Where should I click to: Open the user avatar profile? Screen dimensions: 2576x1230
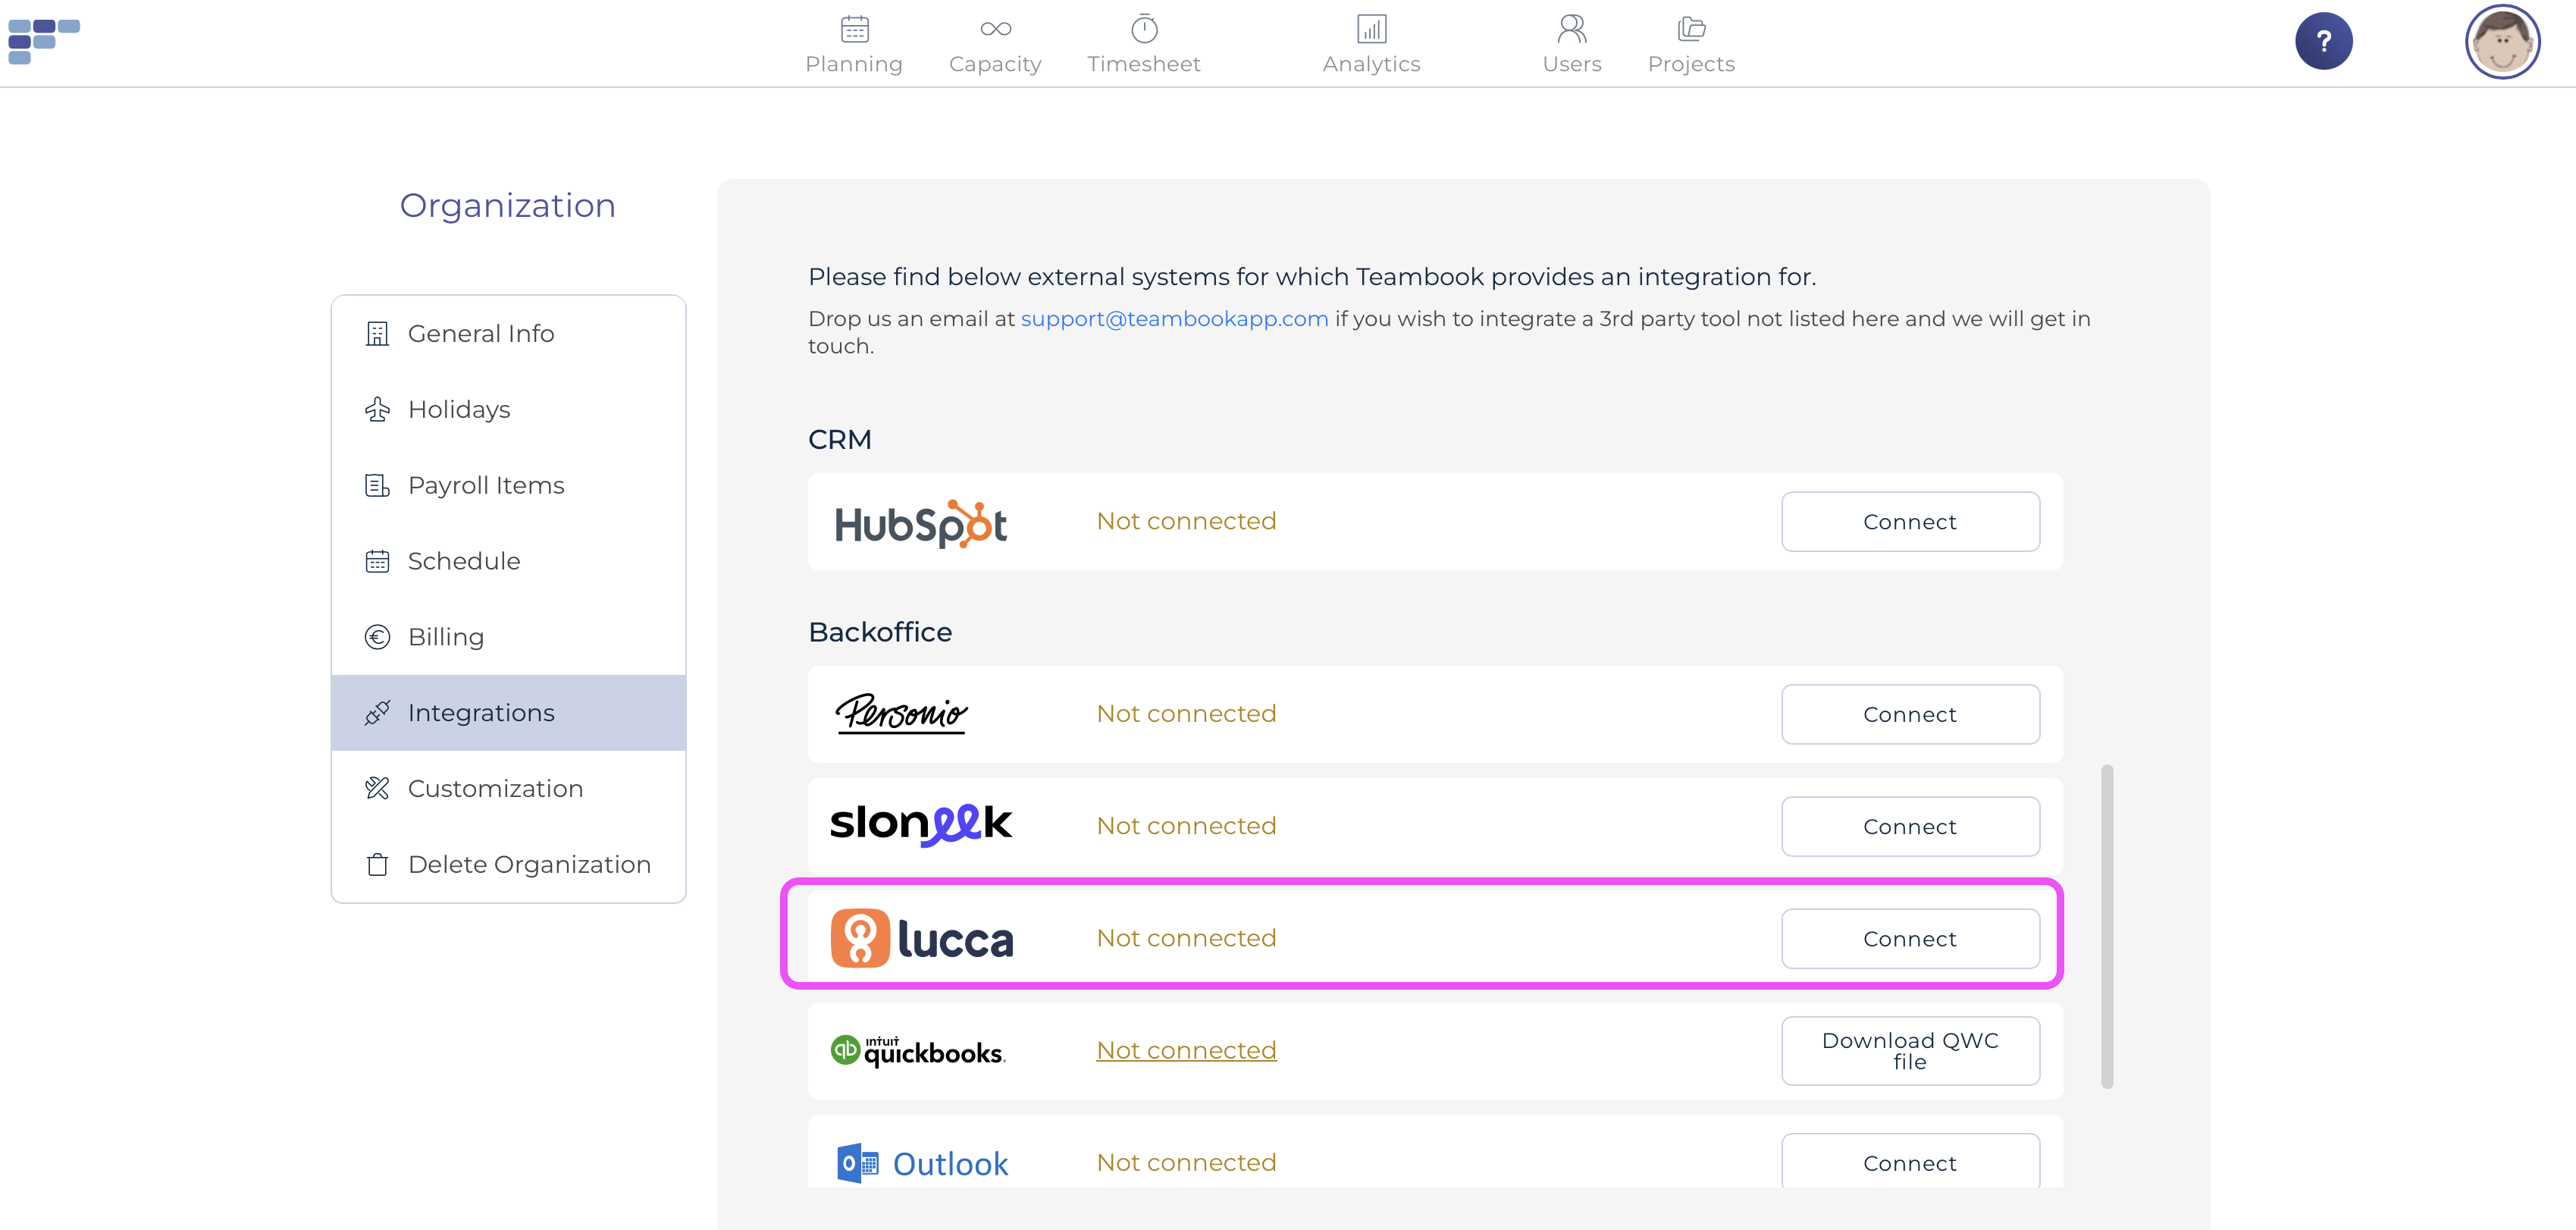(x=2502, y=41)
